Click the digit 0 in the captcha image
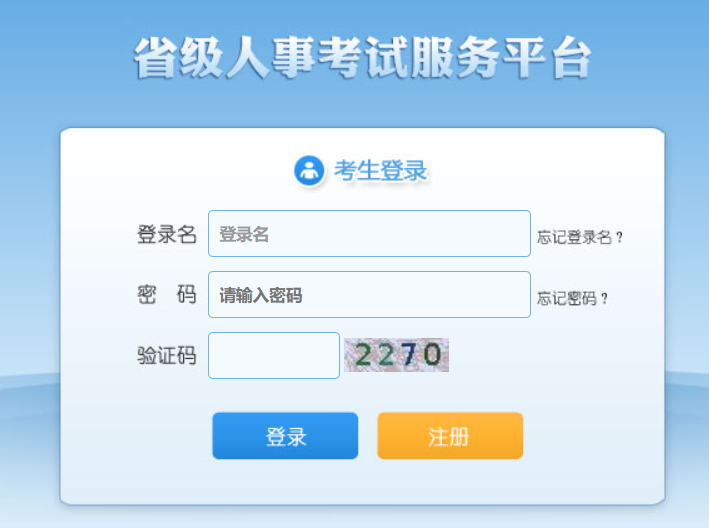The image size is (709, 528). [432, 354]
